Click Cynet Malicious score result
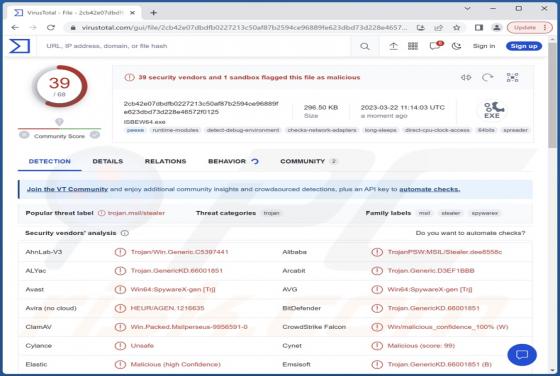 421,346
